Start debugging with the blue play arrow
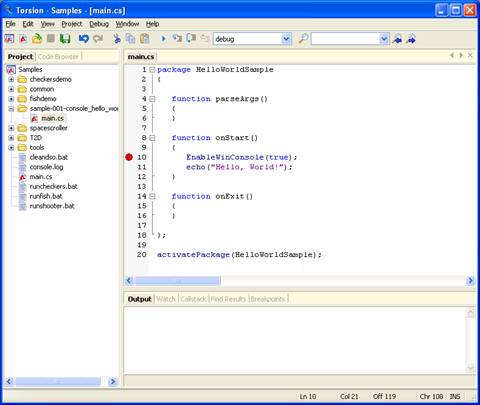 pos(163,39)
